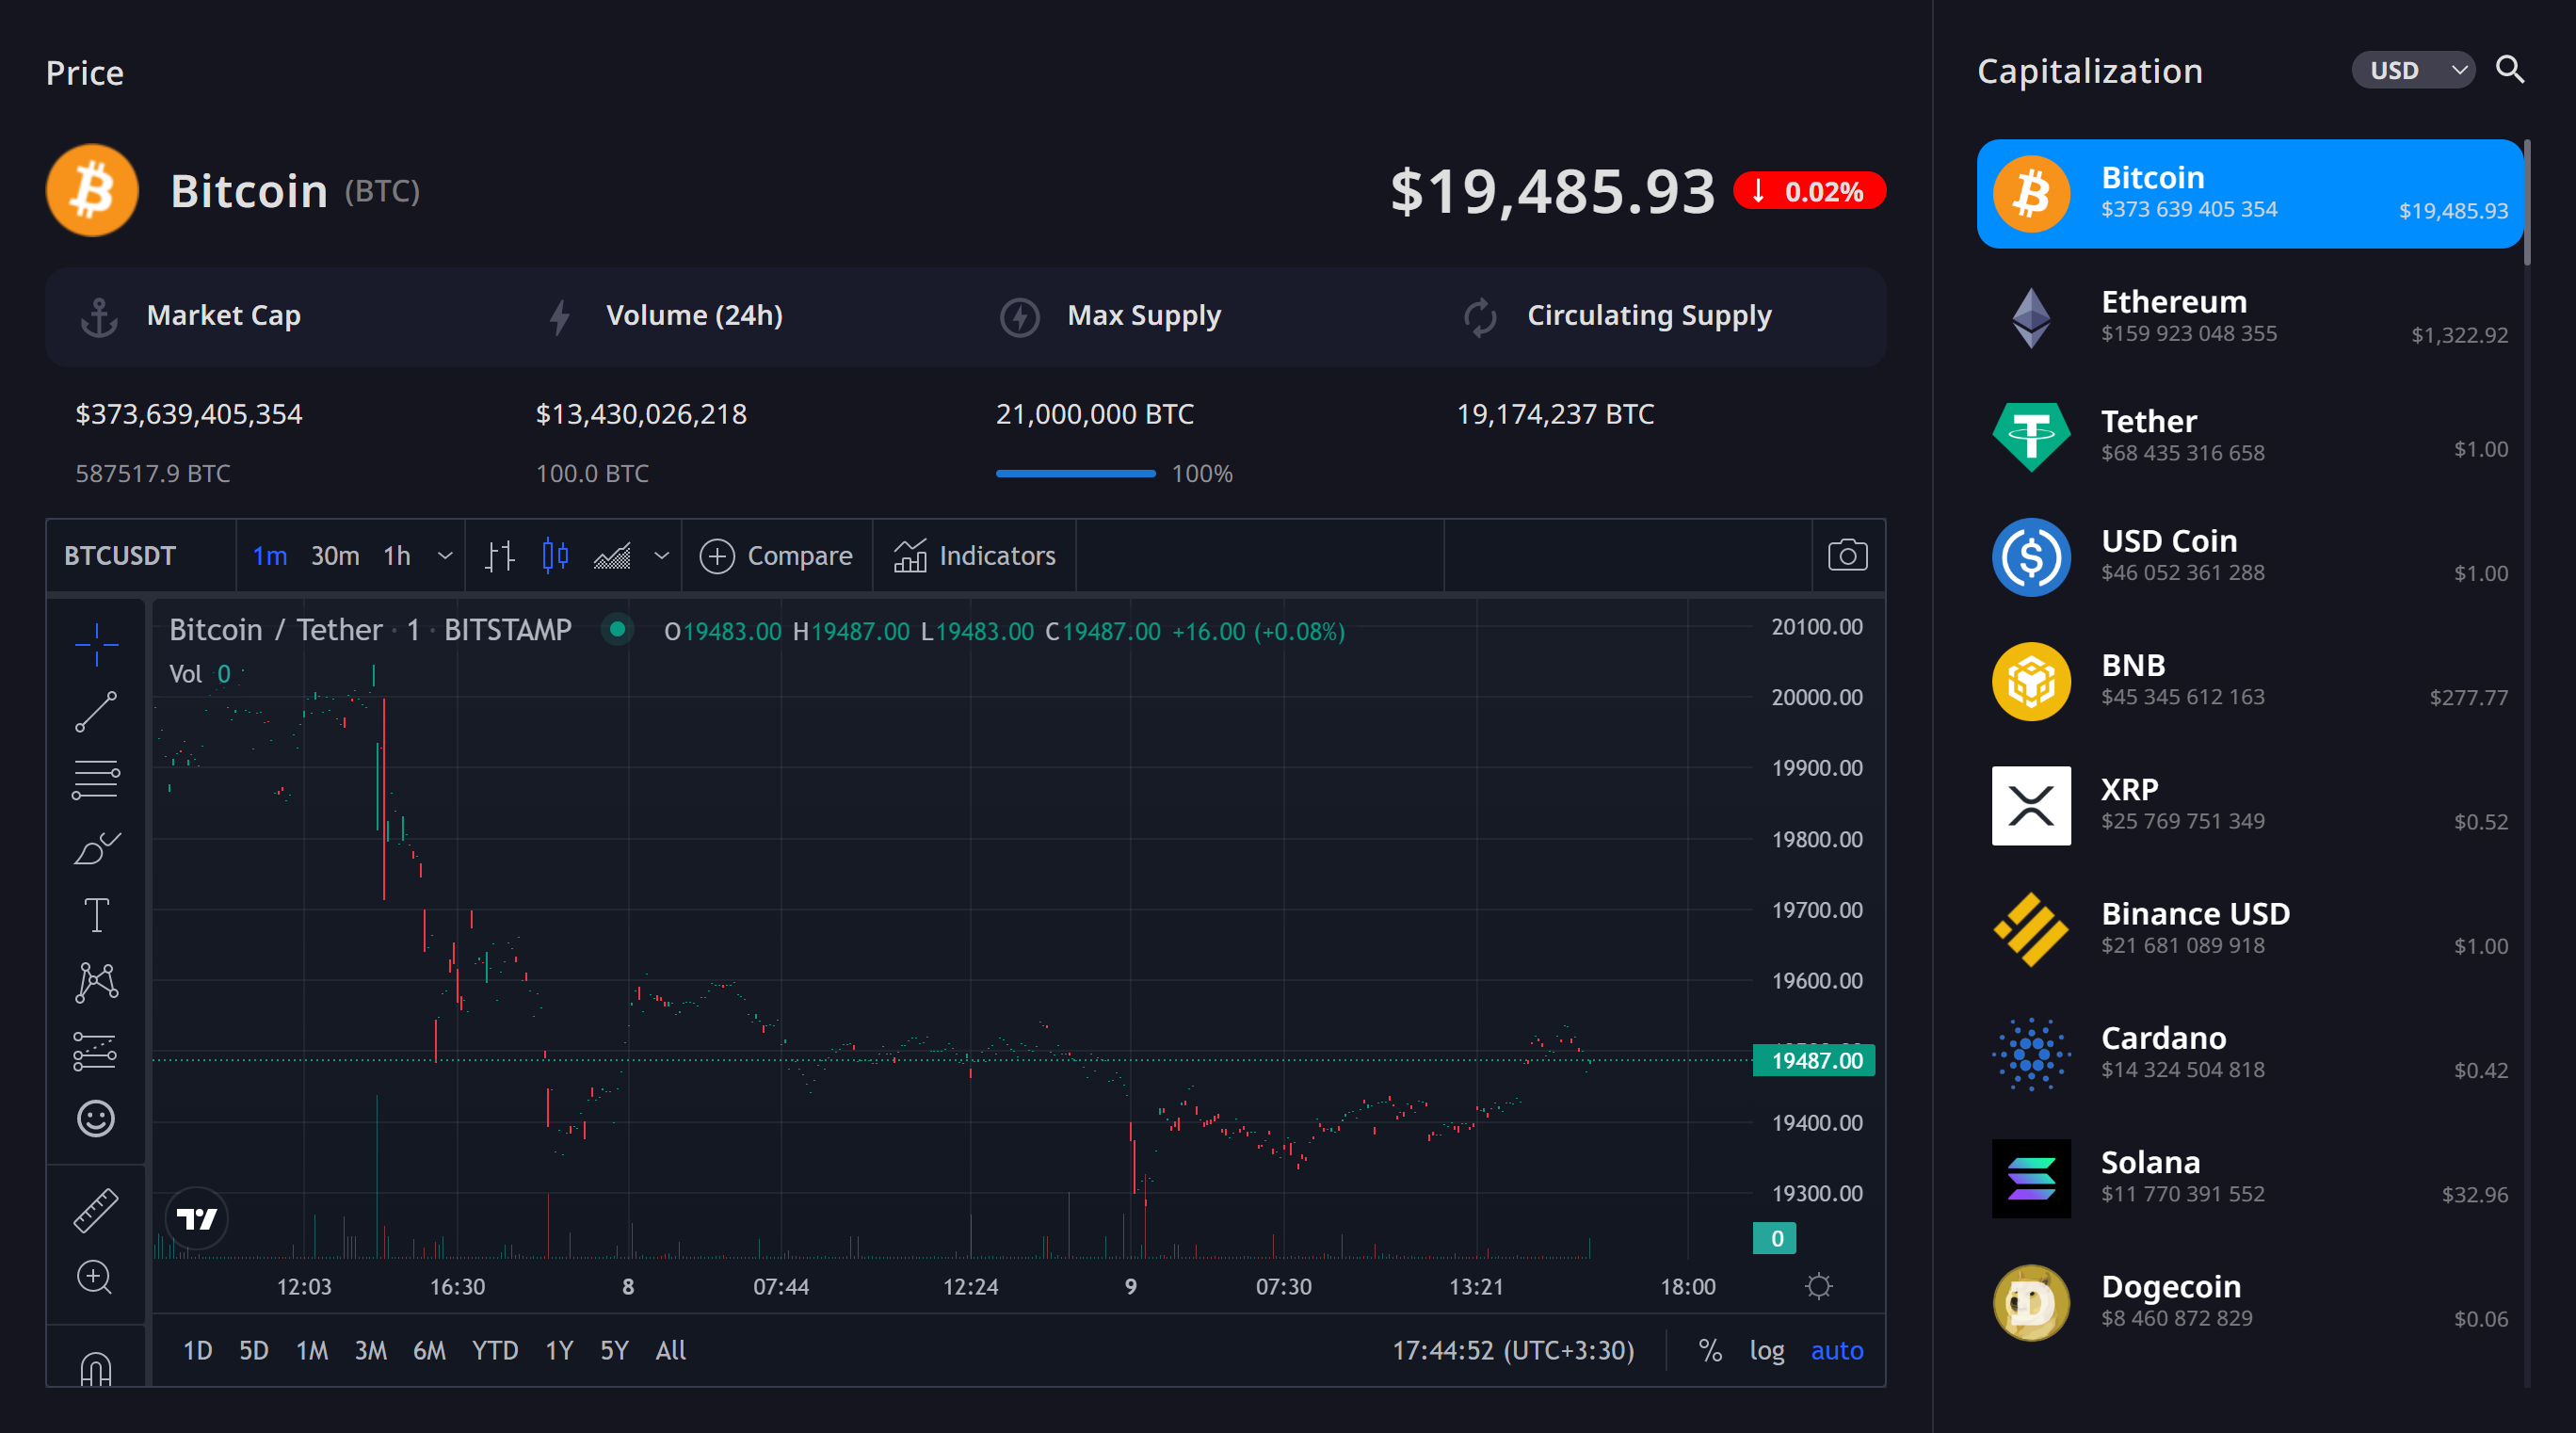Open timezone menu at 17:44:52 (UTC+3:30)
The width and height of the screenshot is (2576, 1433).
[x=1513, y=1350]
